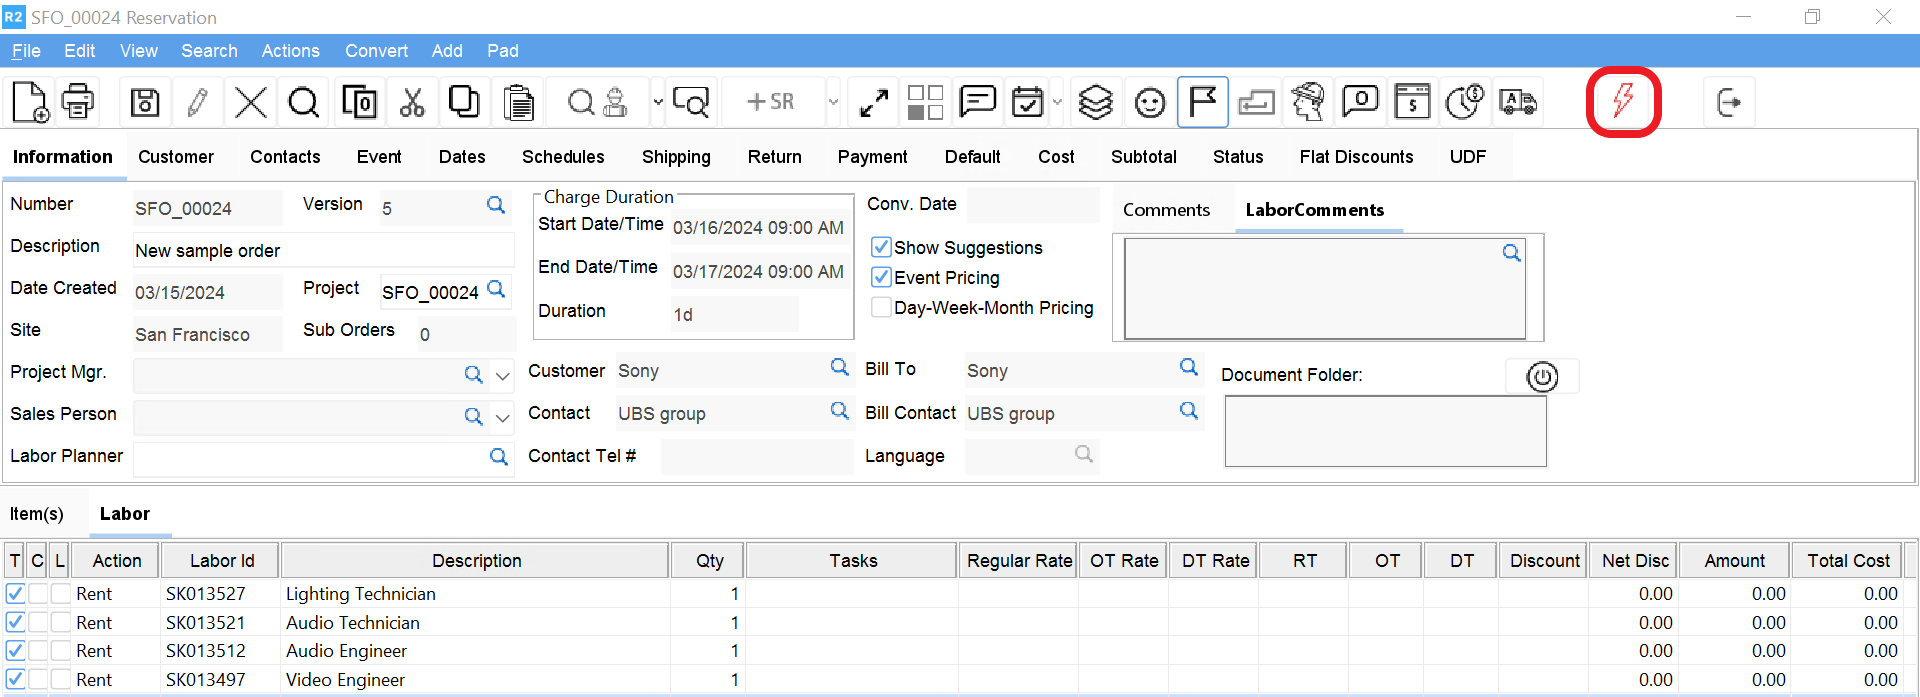
Task: Click the red lightning bolt icon
Action: pos(1623,101)
